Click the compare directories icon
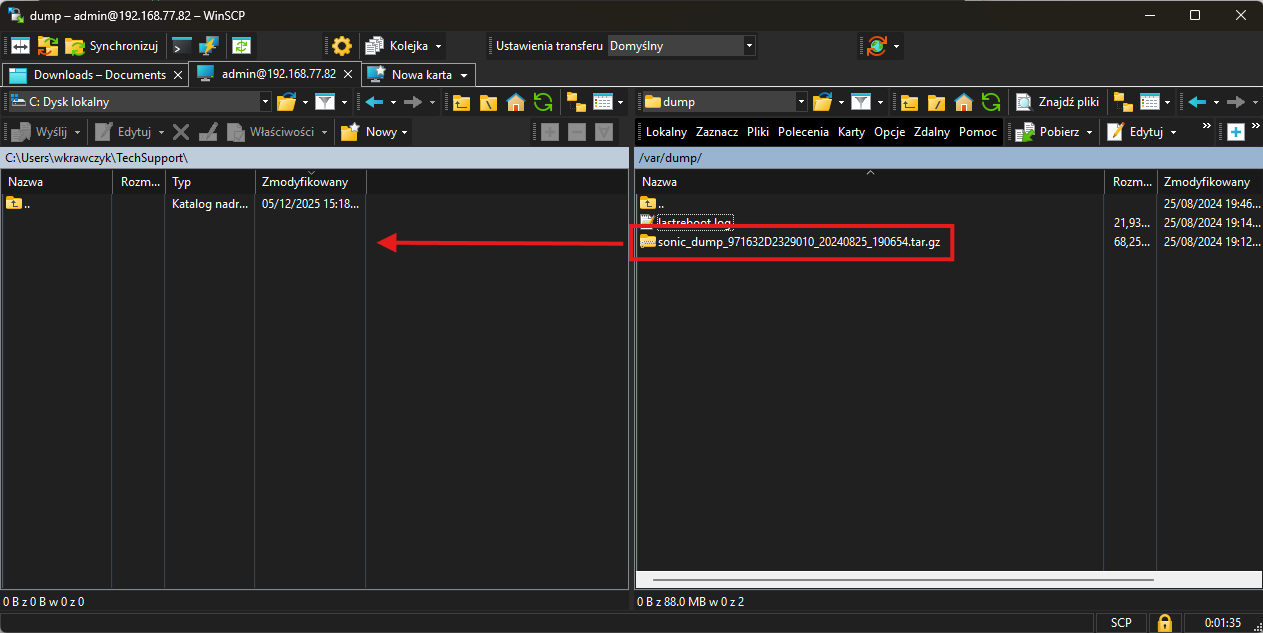Screen dimensions: 1263x633 tap(21, 46)
